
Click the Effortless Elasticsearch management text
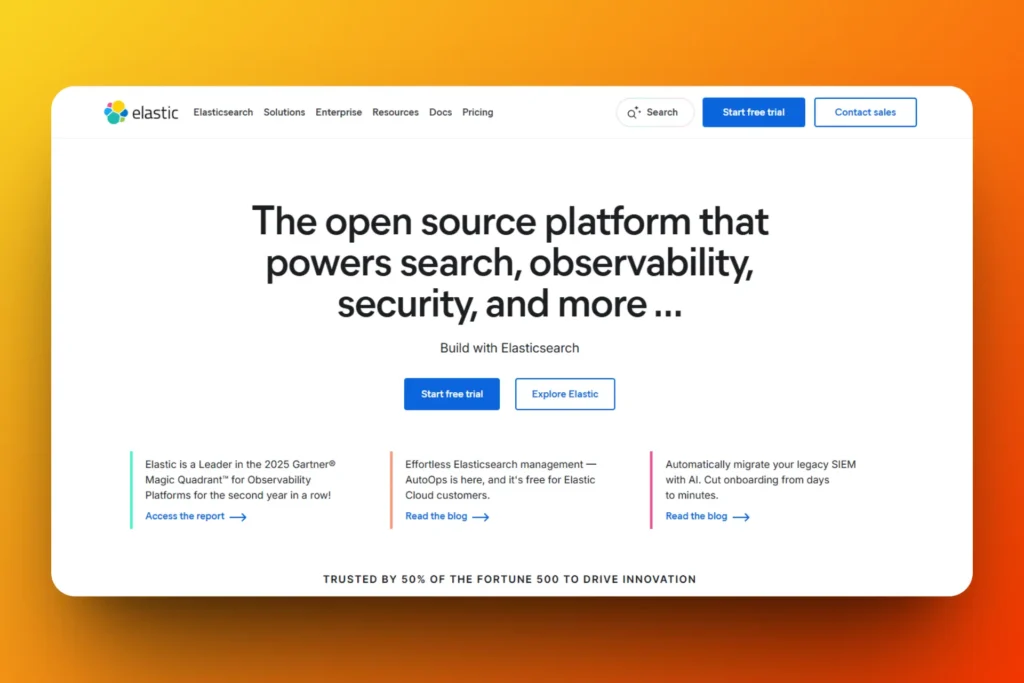(x=500, y=479)
